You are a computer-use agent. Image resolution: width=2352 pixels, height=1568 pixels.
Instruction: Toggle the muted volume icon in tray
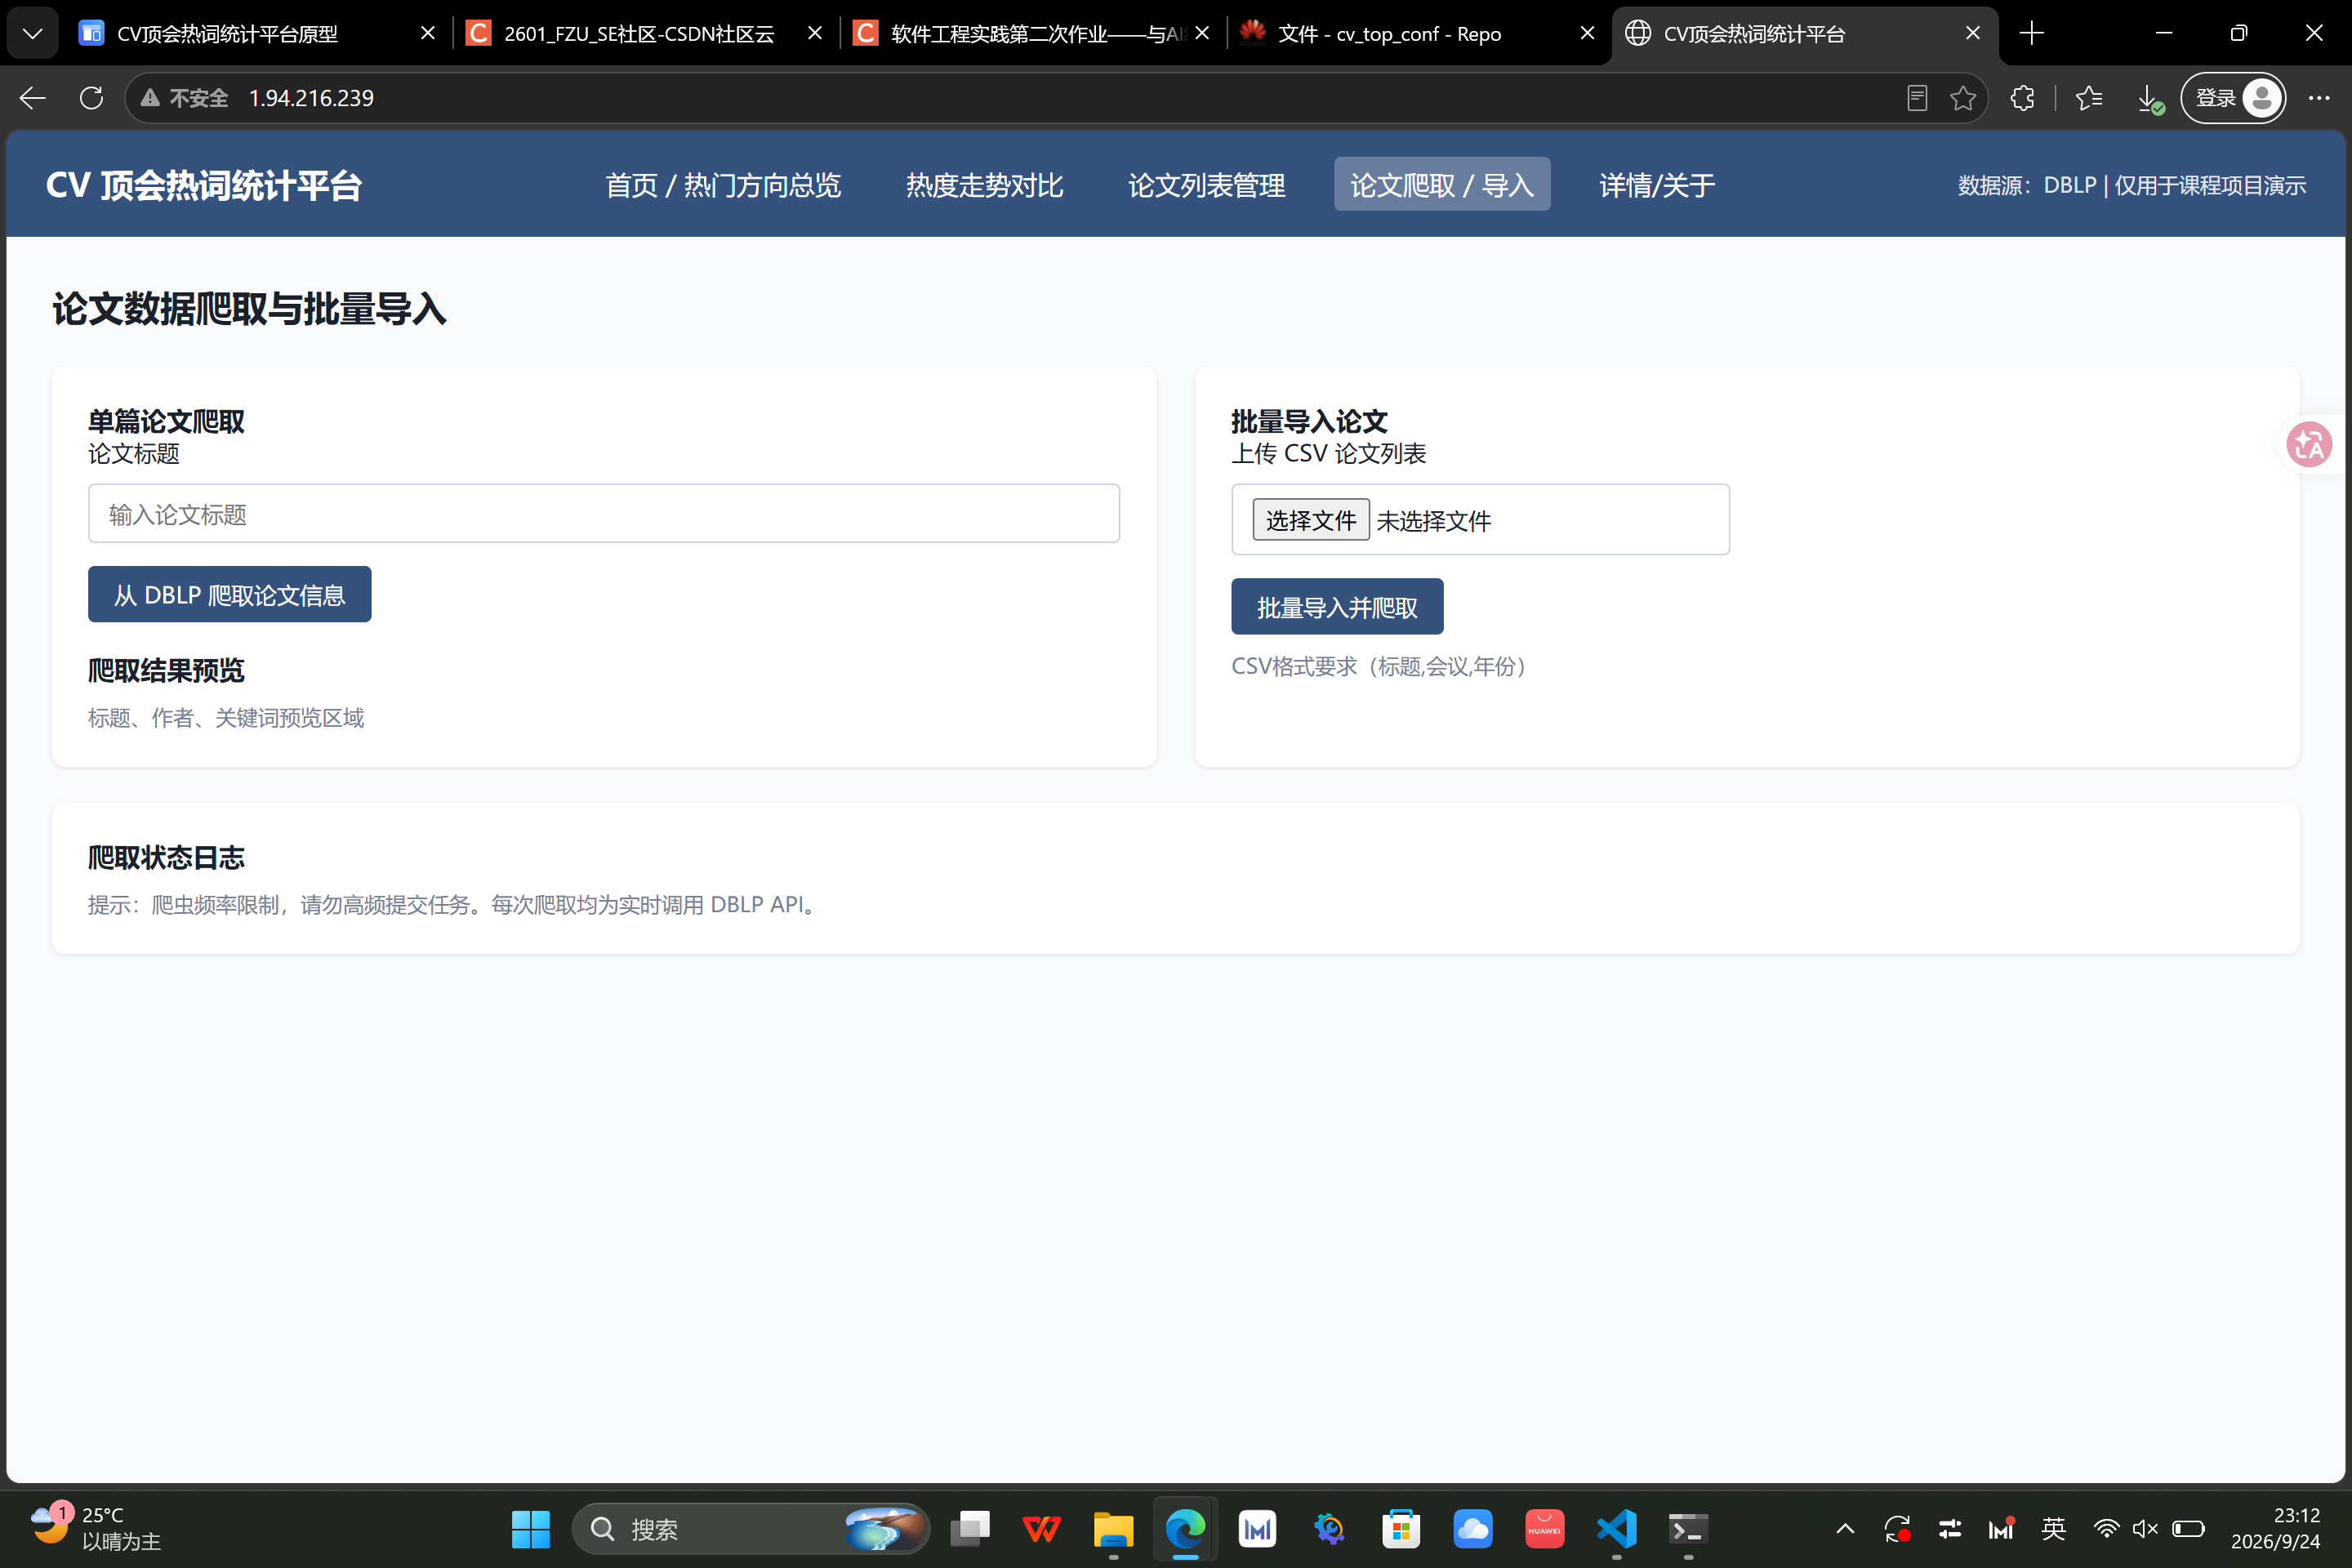click(2145, 1528)
